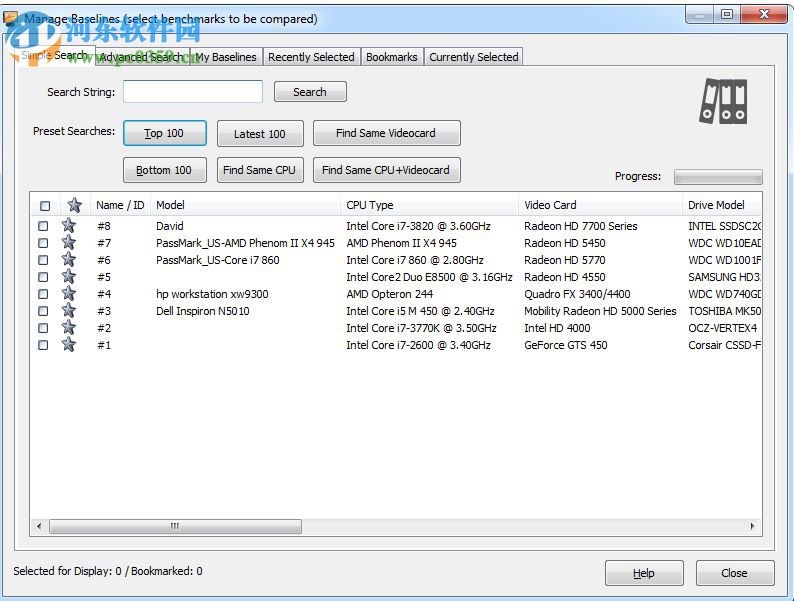
Task: Click the star column header icon
Action: pos(74,205)
